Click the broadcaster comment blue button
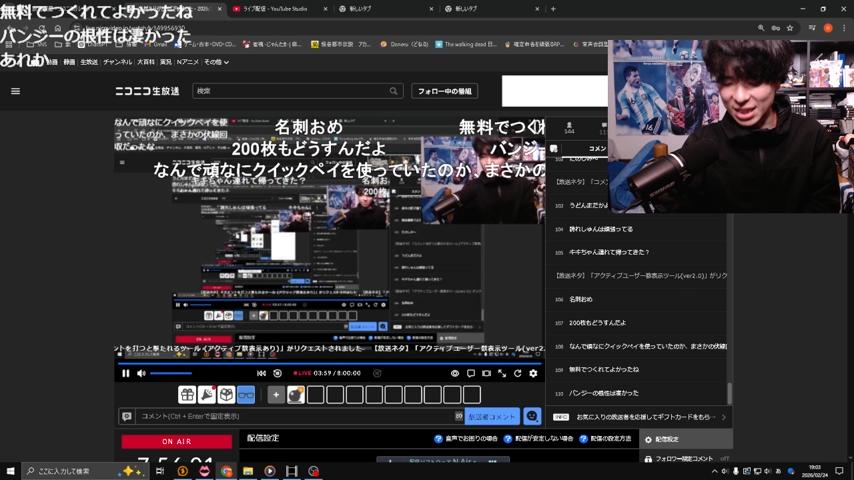854x480 pixels. click(x=492, y=416)
